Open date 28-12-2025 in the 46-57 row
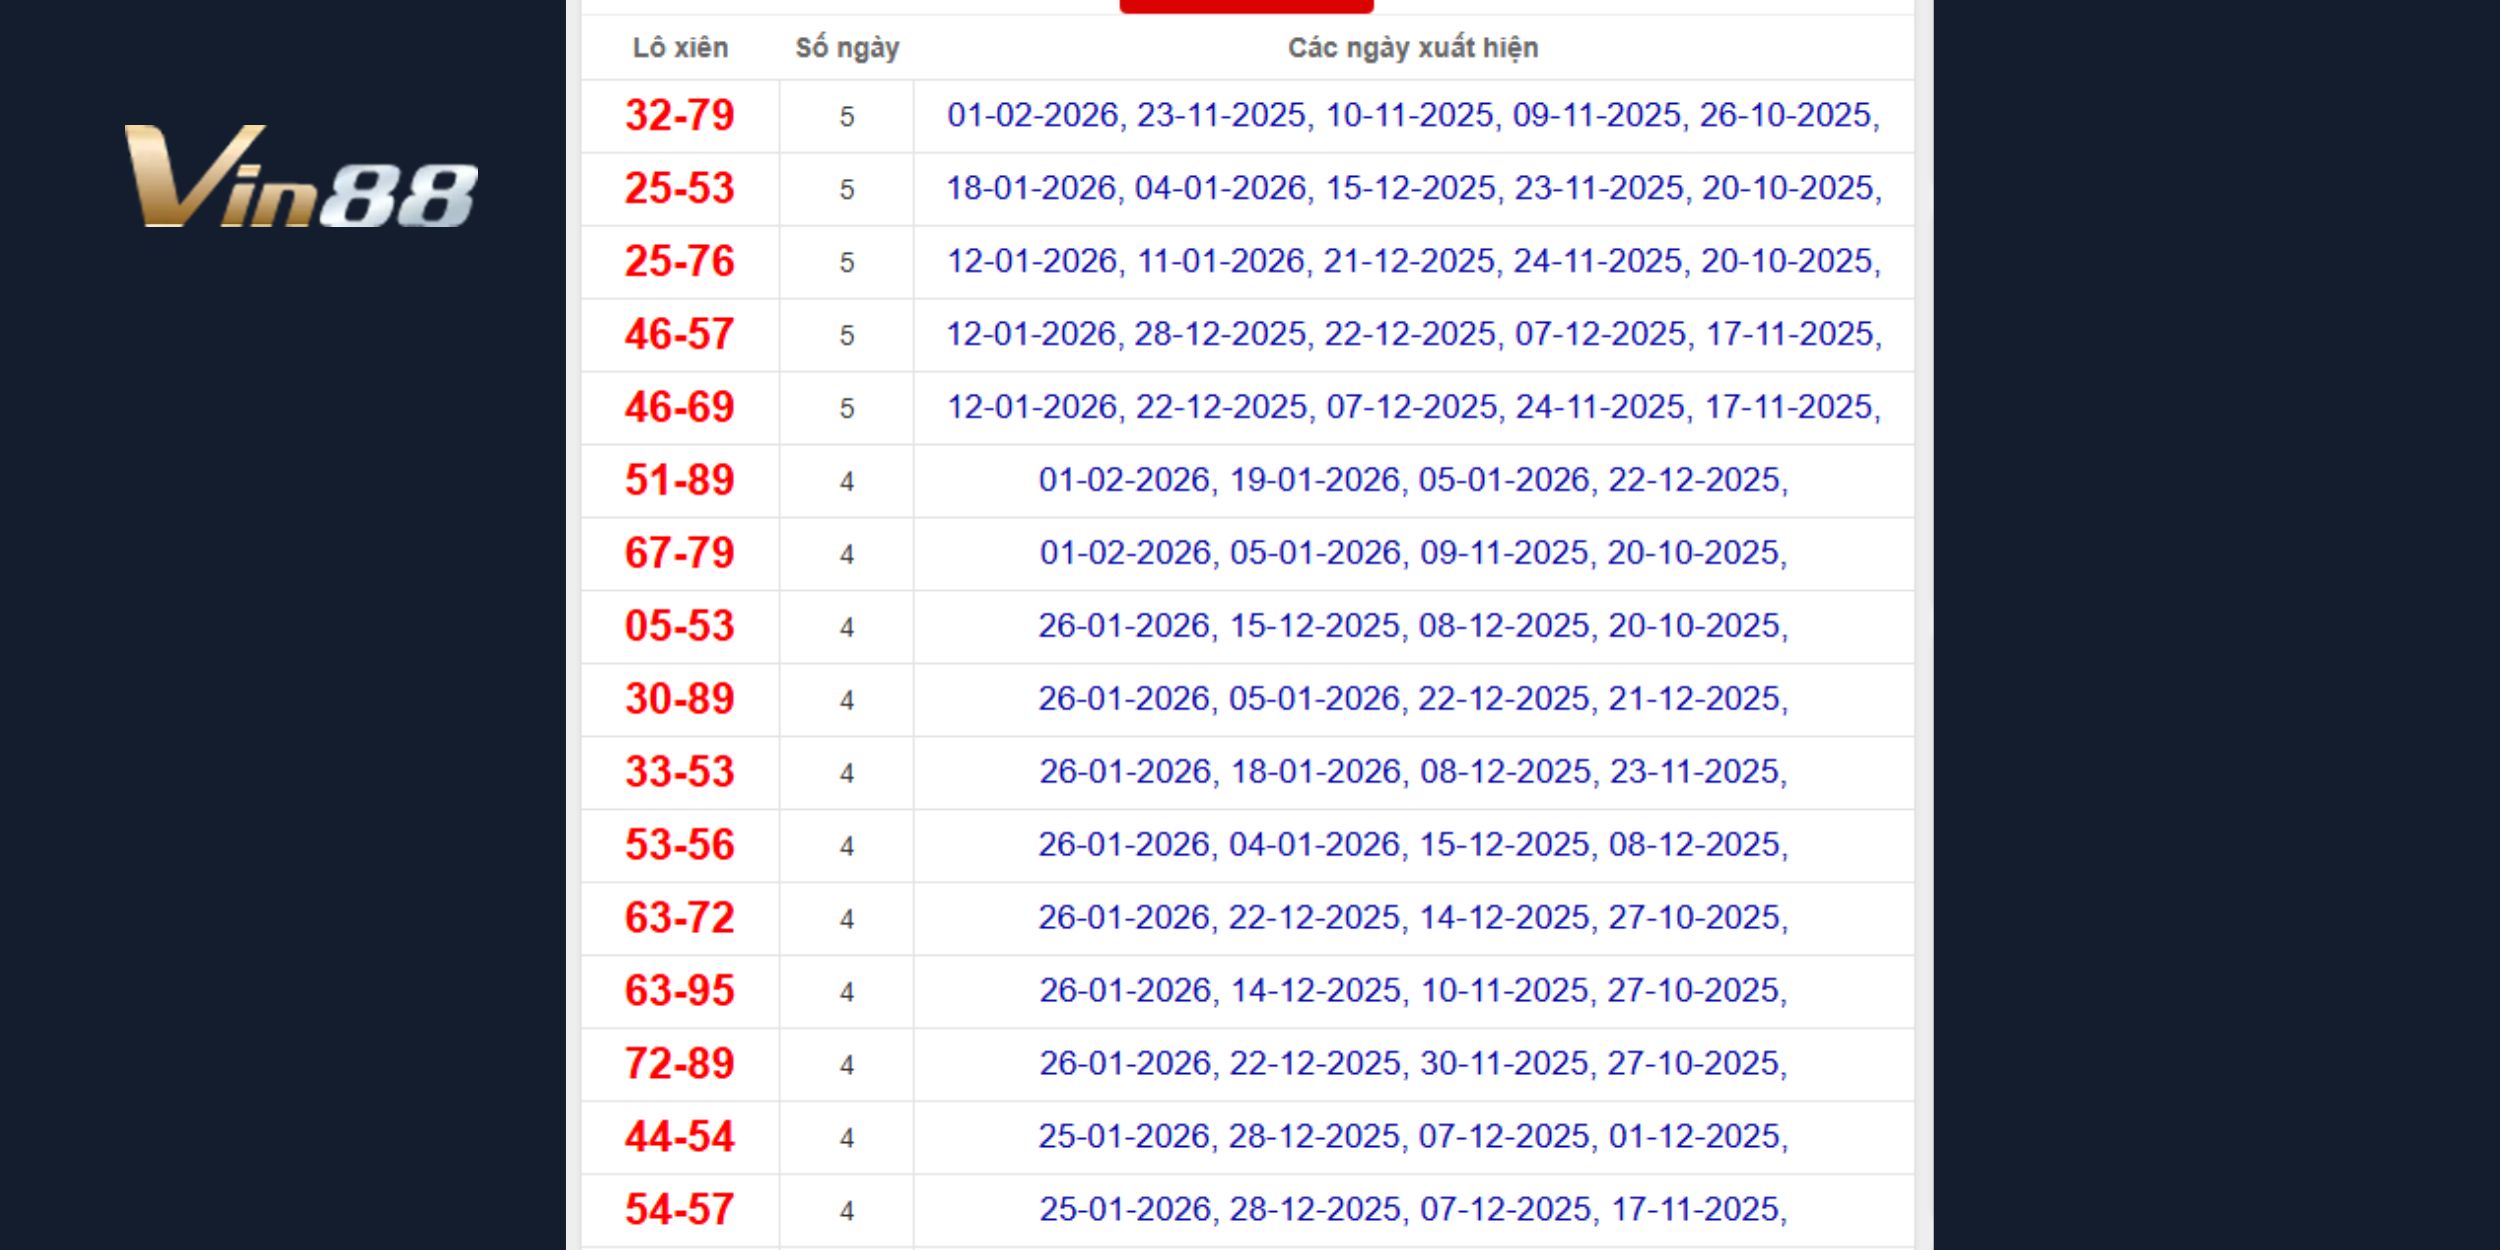 coord(1220,335)
